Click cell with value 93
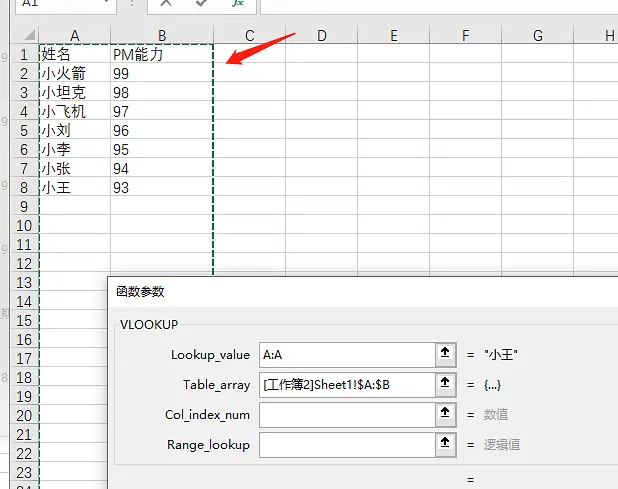The width and height of the screenshot is (618, 489). [x=162, y=188]
